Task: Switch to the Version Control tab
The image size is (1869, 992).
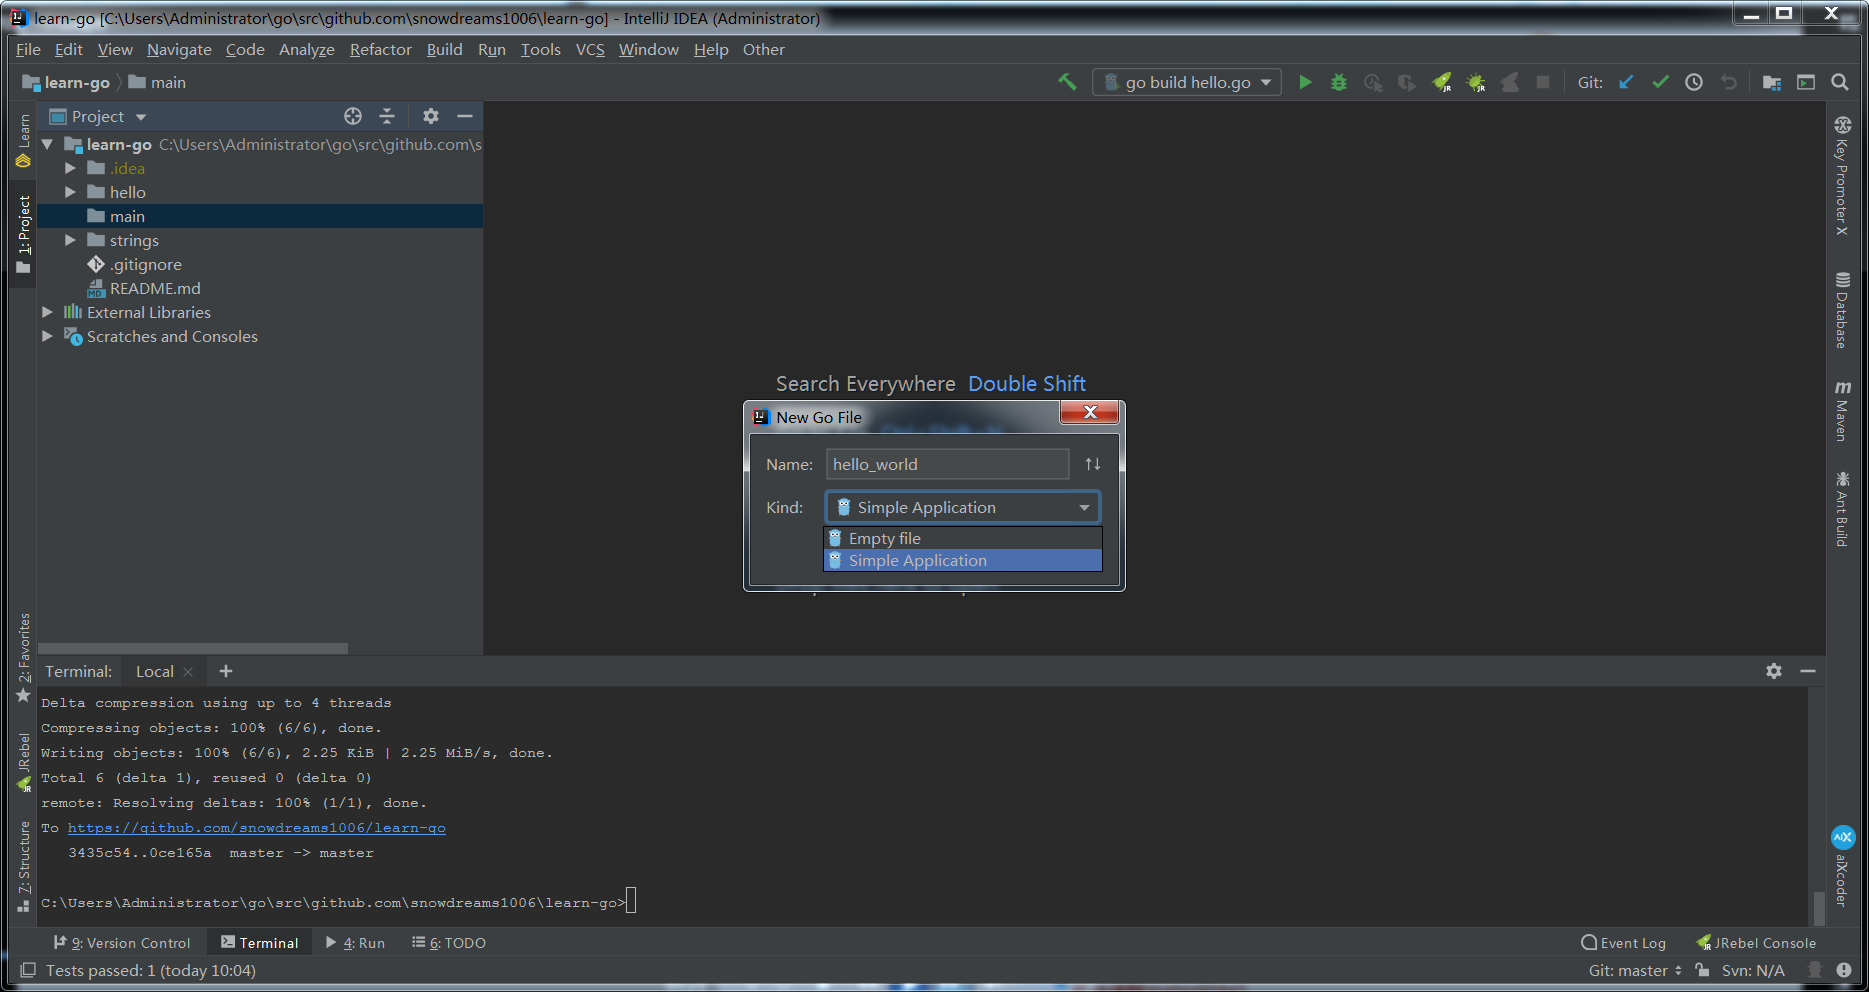Action: [x=122, y=943]
